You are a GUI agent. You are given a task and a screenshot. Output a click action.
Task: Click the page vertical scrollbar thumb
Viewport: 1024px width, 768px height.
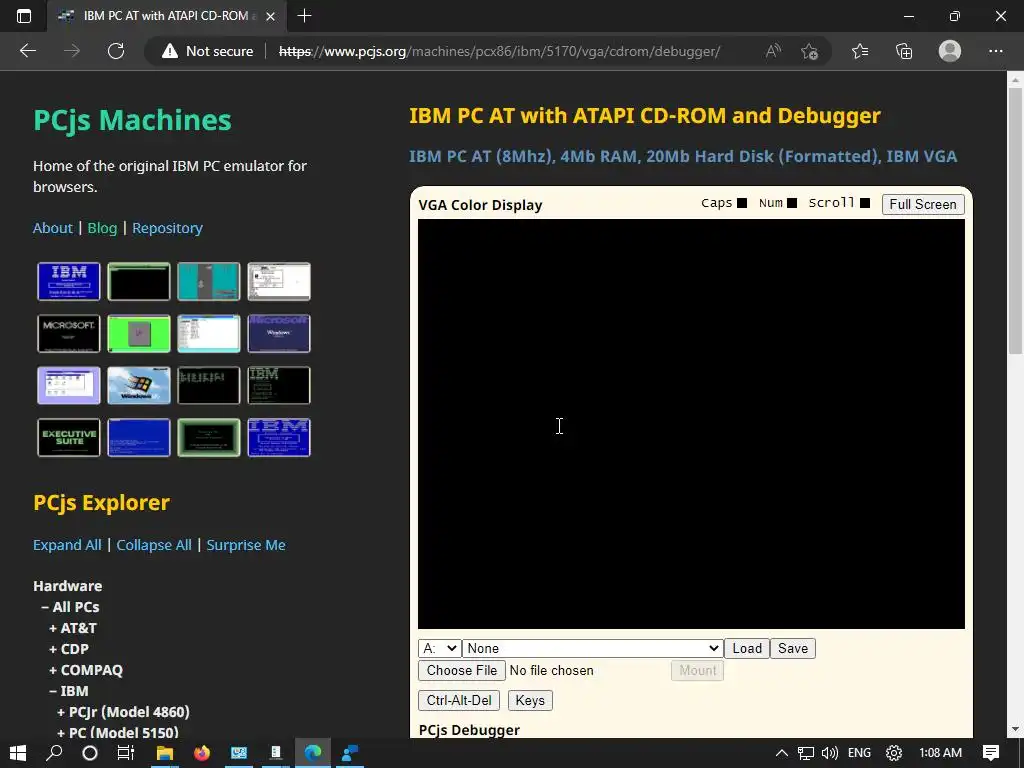pyautogui.click(x=1015, y=222)
